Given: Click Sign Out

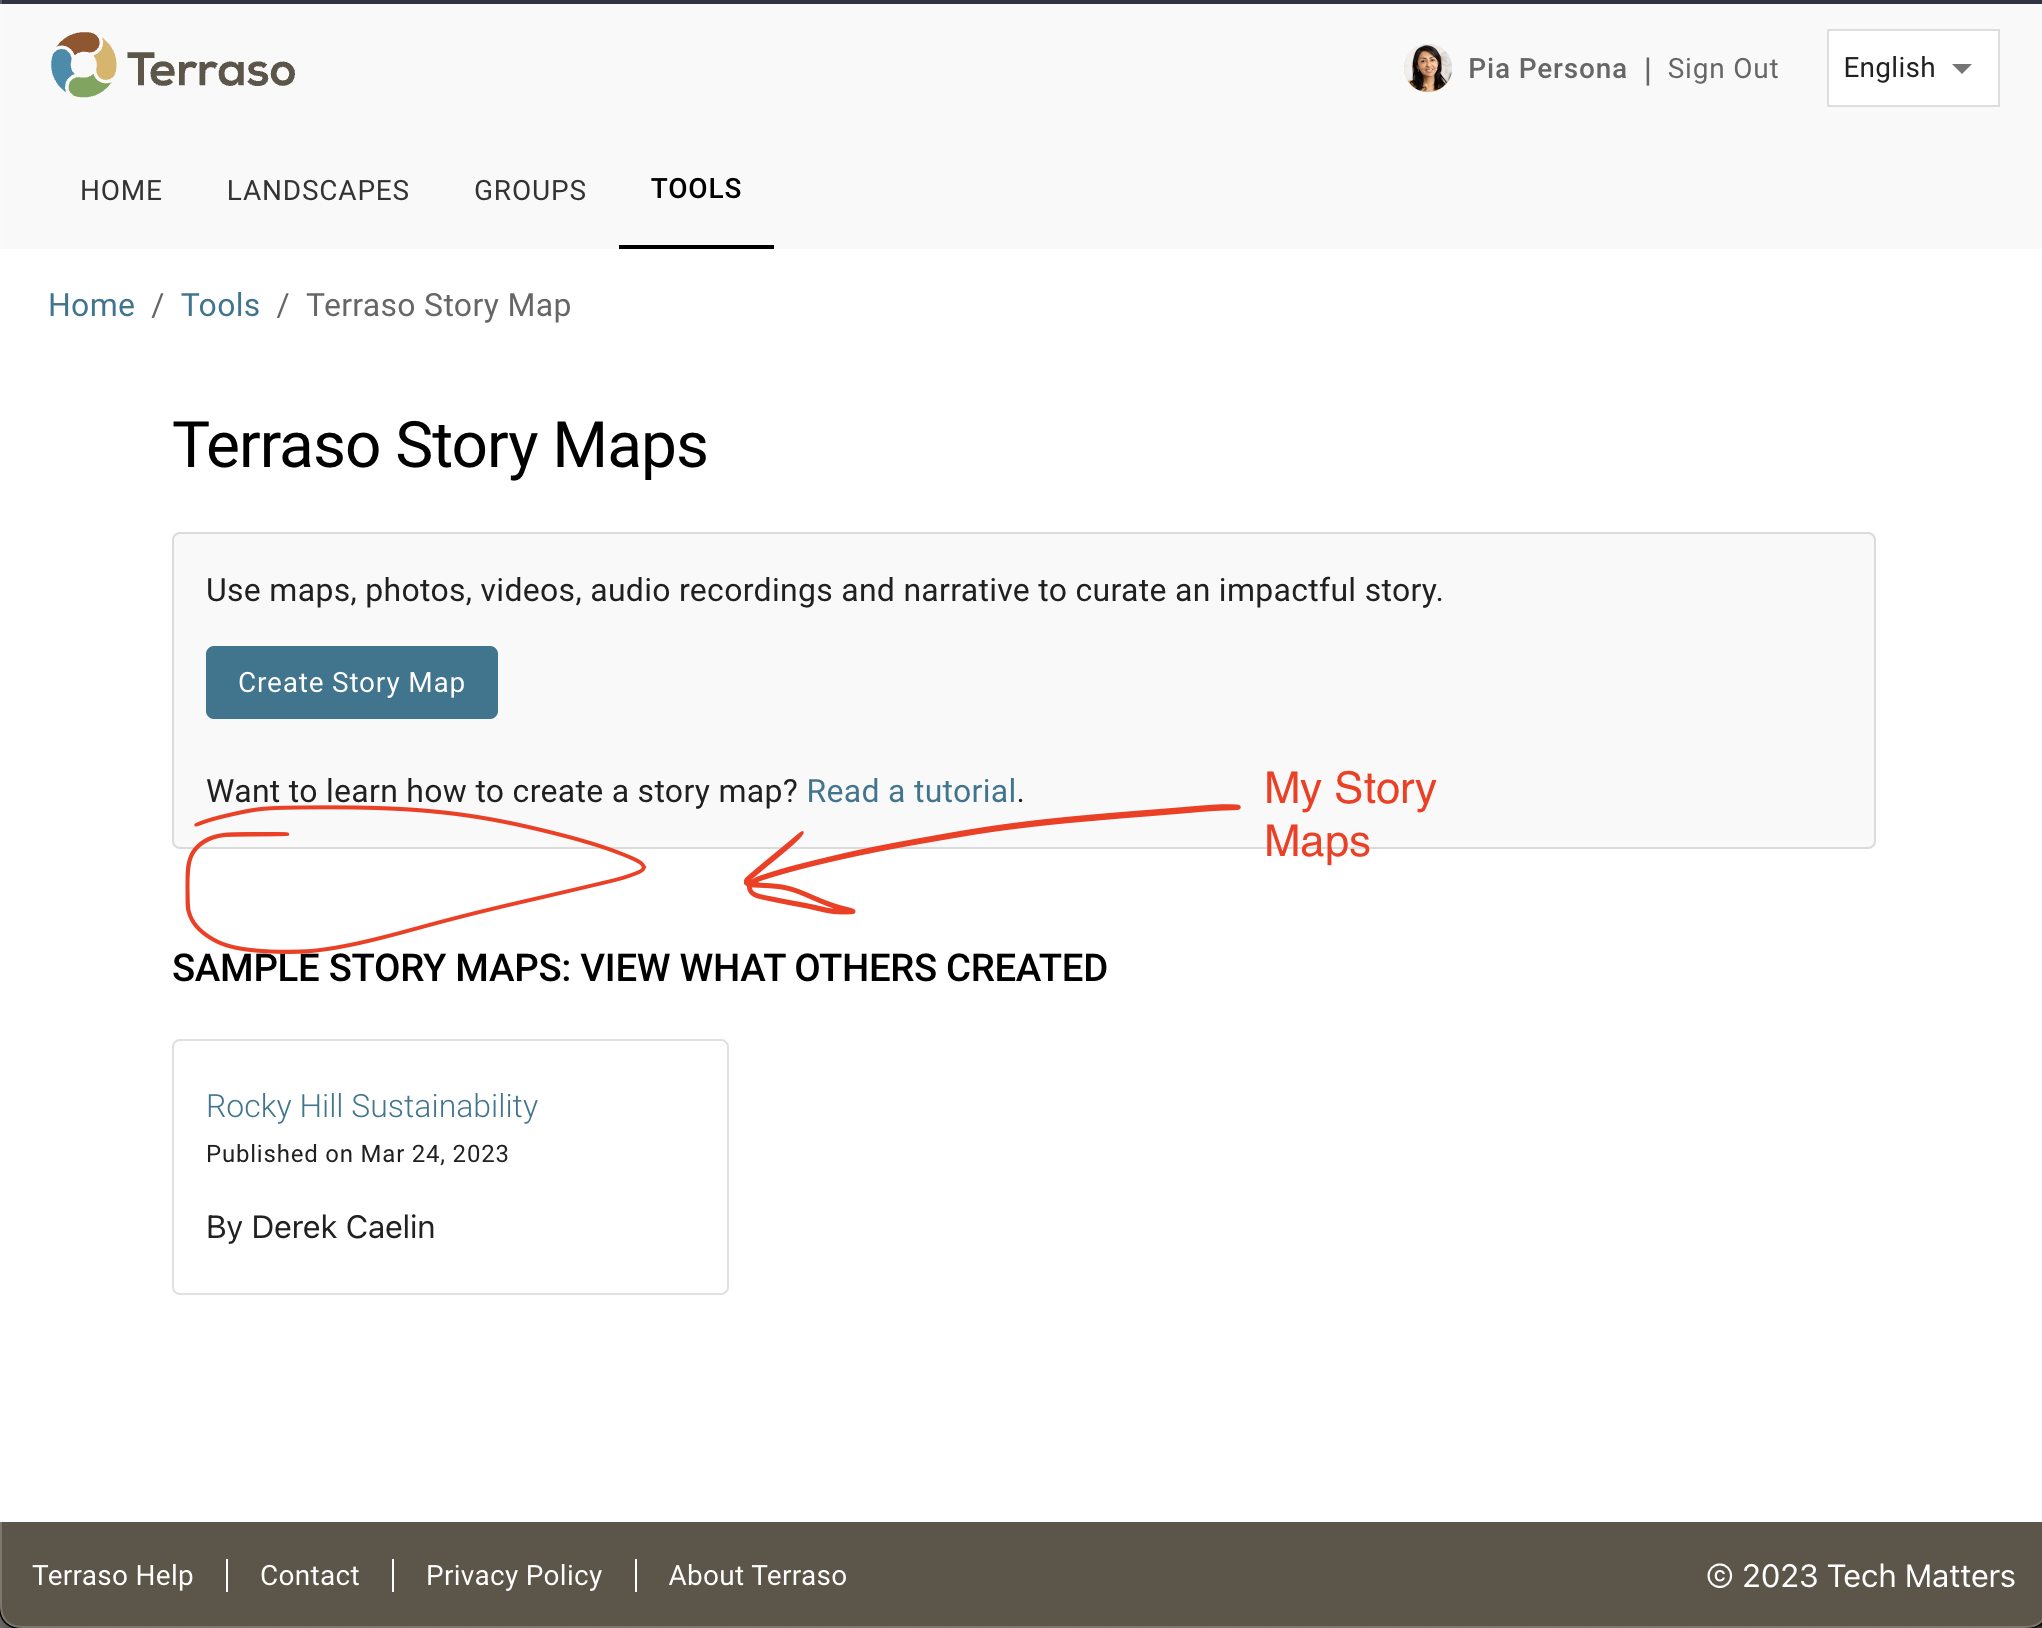Looking at the screenshot, I should pos(1722,68).
